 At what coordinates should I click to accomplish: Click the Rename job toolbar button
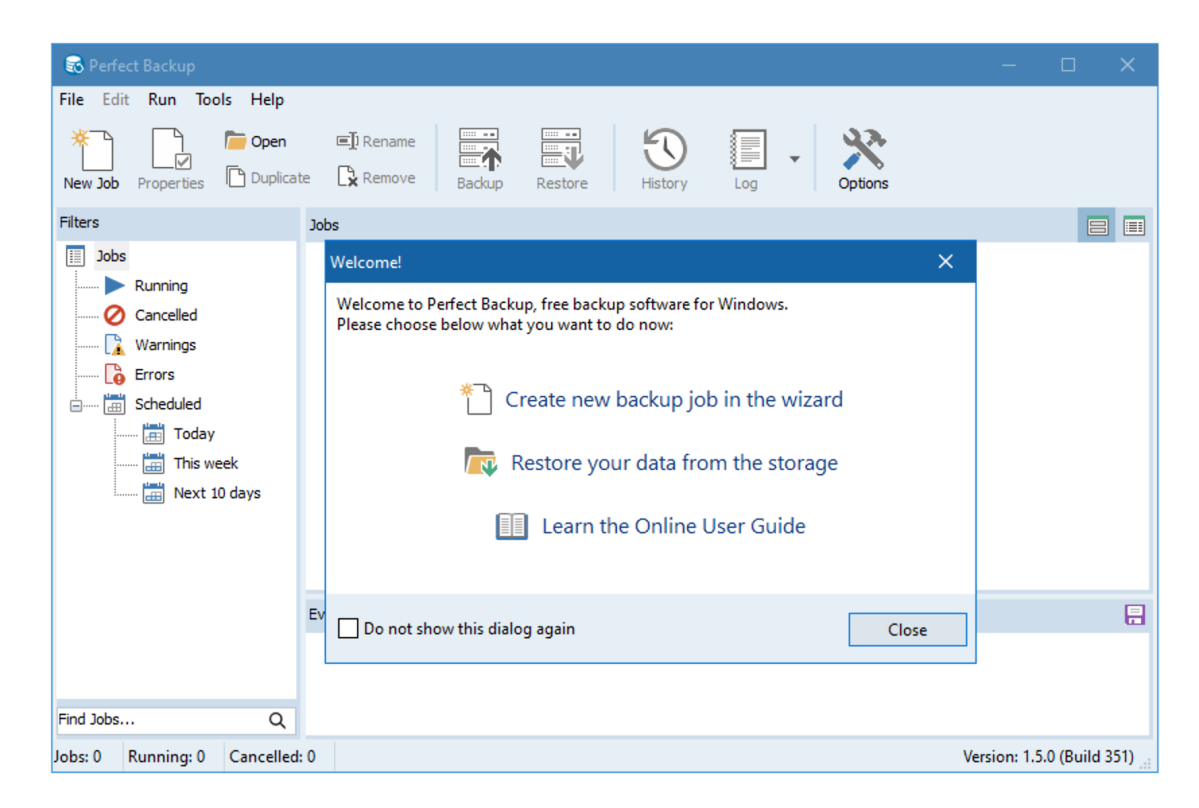point(375,141)
